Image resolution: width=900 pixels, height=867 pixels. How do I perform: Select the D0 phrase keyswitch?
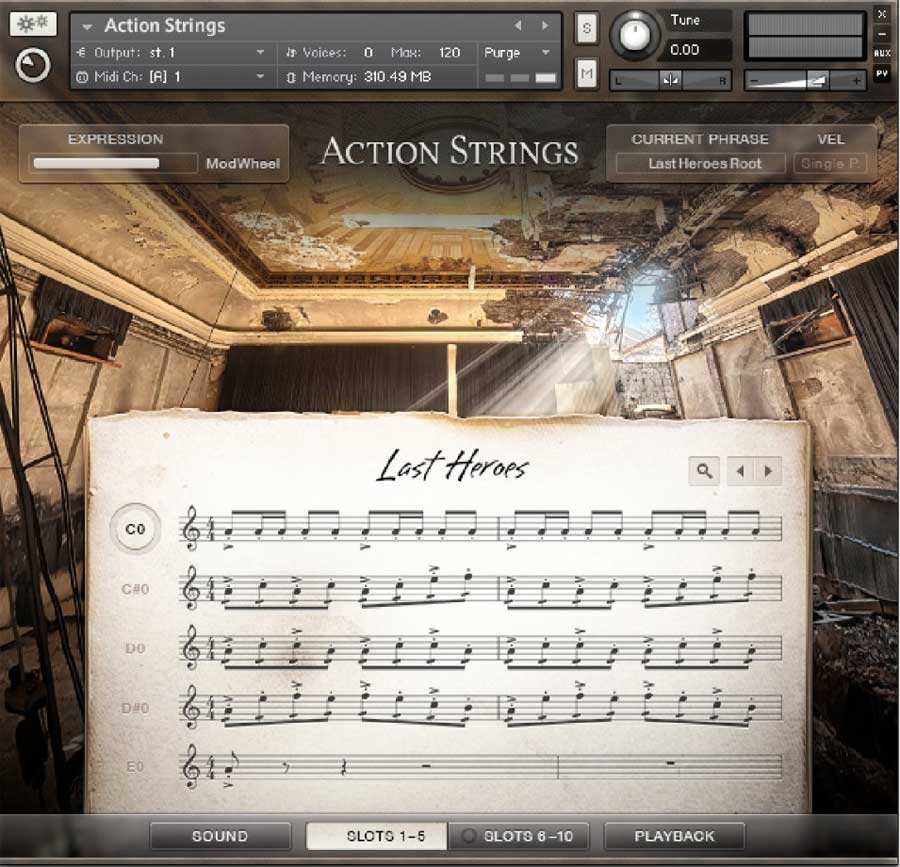pos(135,648)
